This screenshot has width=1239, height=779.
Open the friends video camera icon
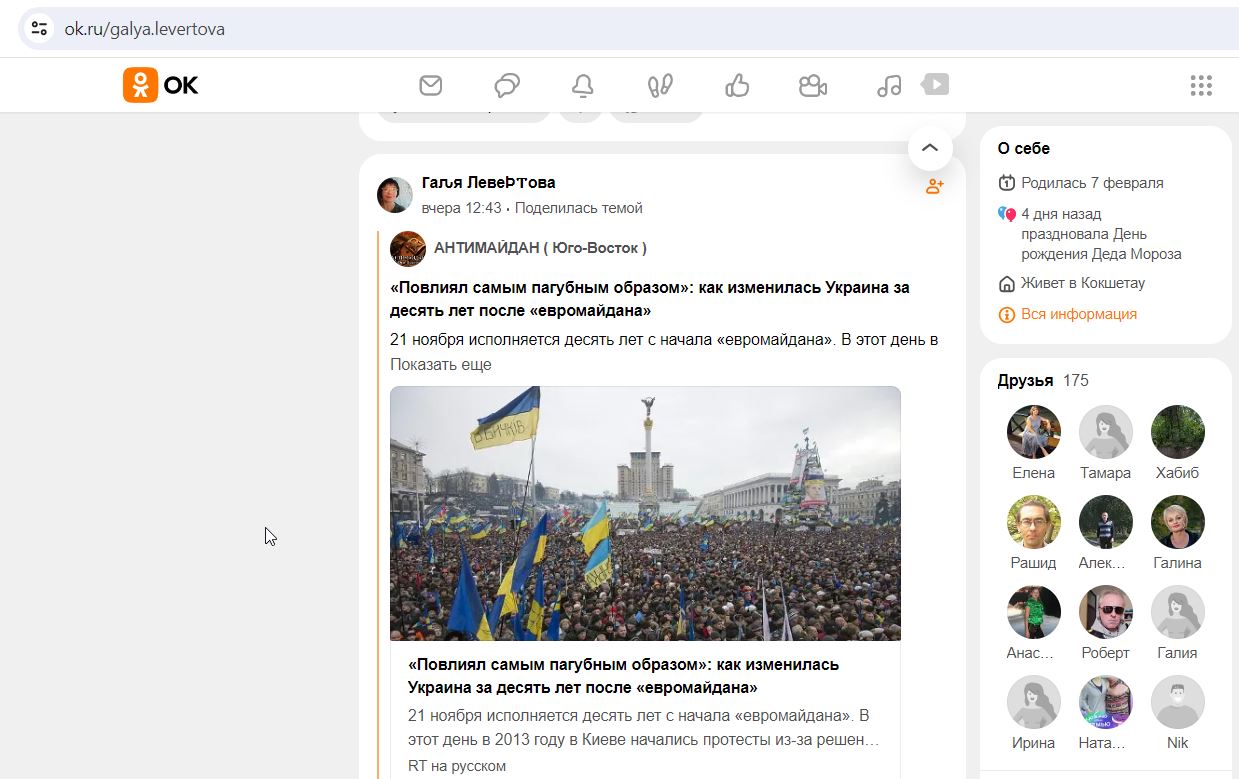pos(813,86)
